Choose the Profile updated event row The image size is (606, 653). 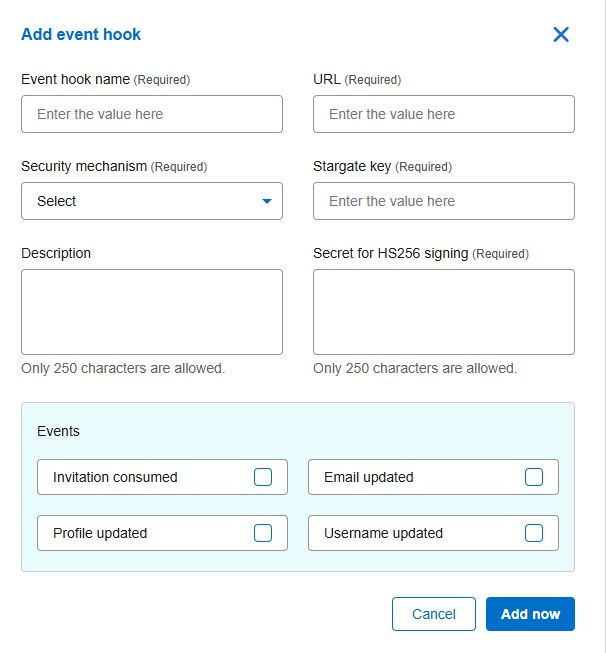(x=162, y=533)
